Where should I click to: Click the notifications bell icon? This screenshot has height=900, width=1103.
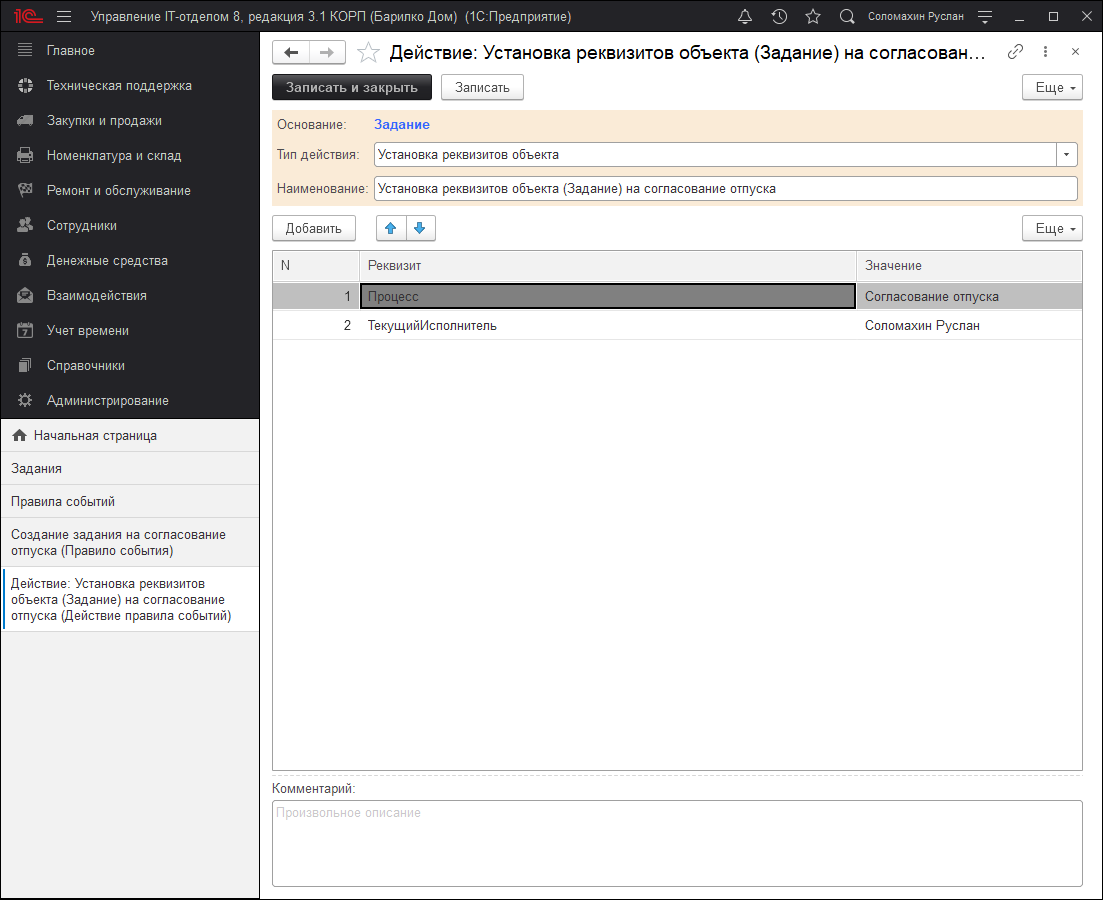tap(745, 17)
